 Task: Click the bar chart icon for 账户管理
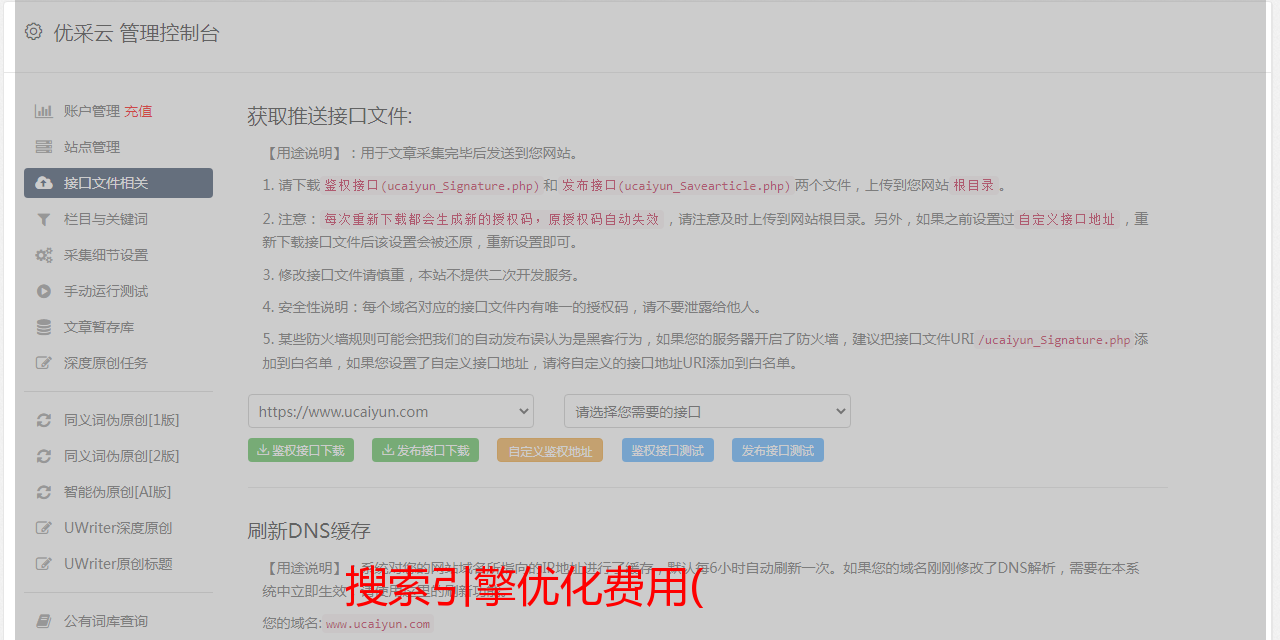[44, 111]
